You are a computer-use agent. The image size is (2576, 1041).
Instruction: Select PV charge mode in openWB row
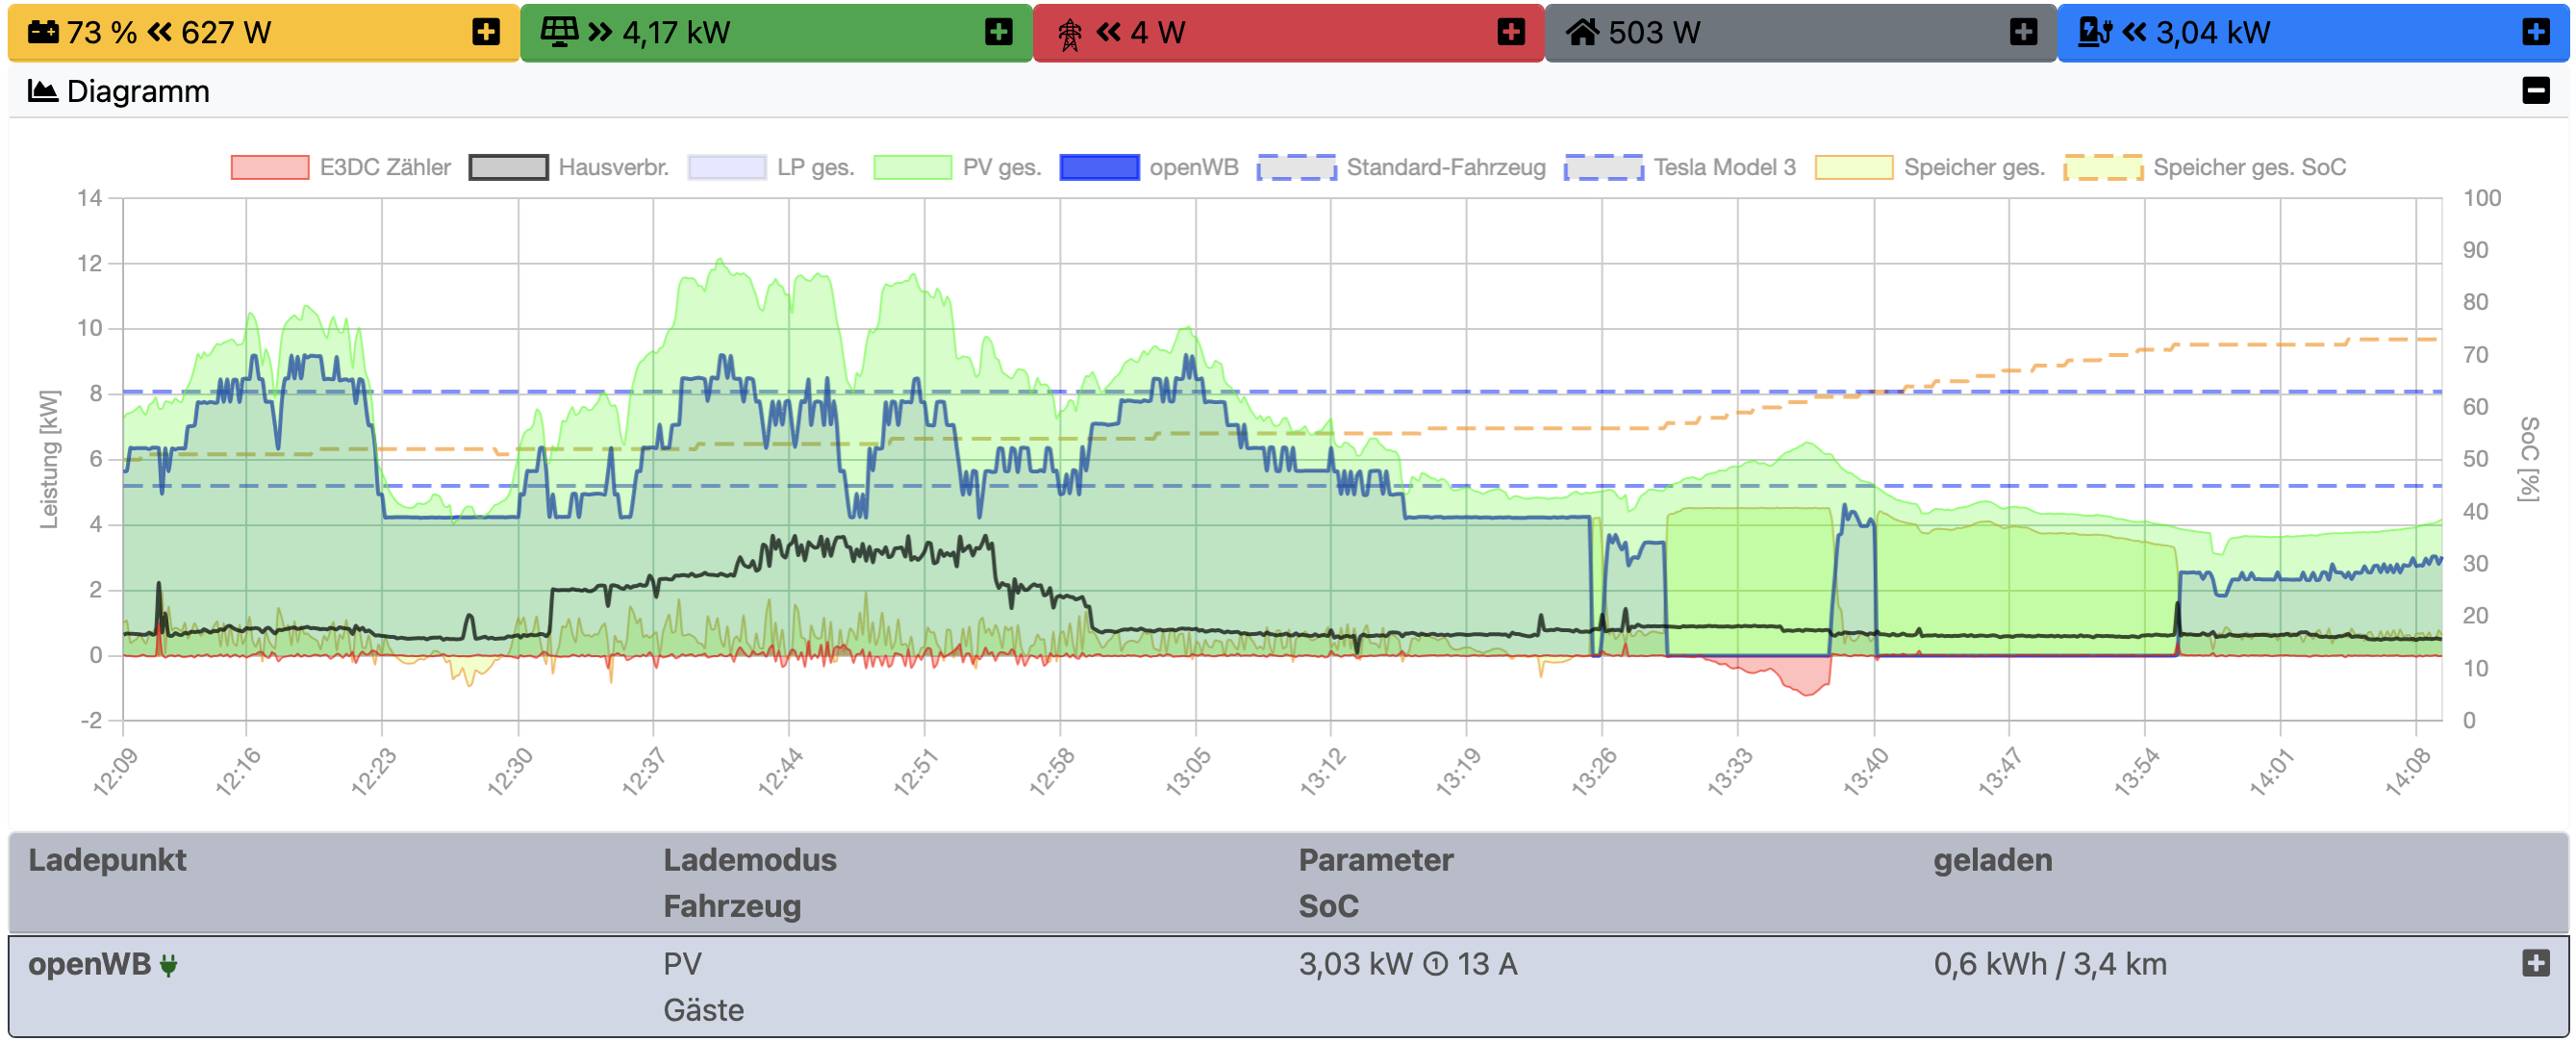[x=682, y=964]
